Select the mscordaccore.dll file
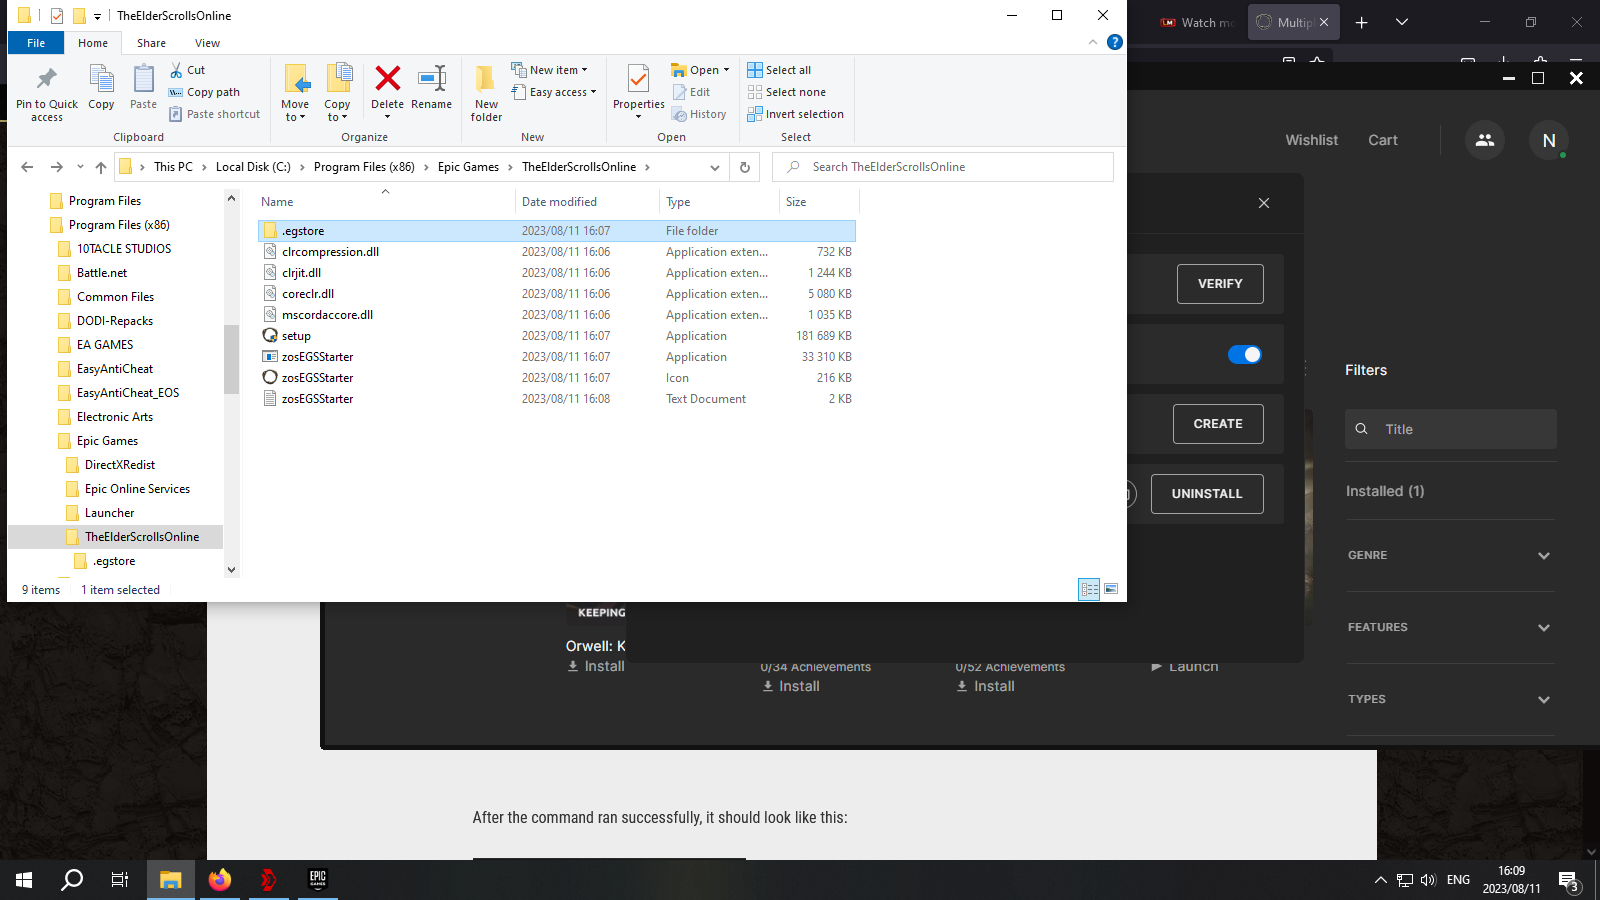1600x900 pixels. tap(558, 315)
